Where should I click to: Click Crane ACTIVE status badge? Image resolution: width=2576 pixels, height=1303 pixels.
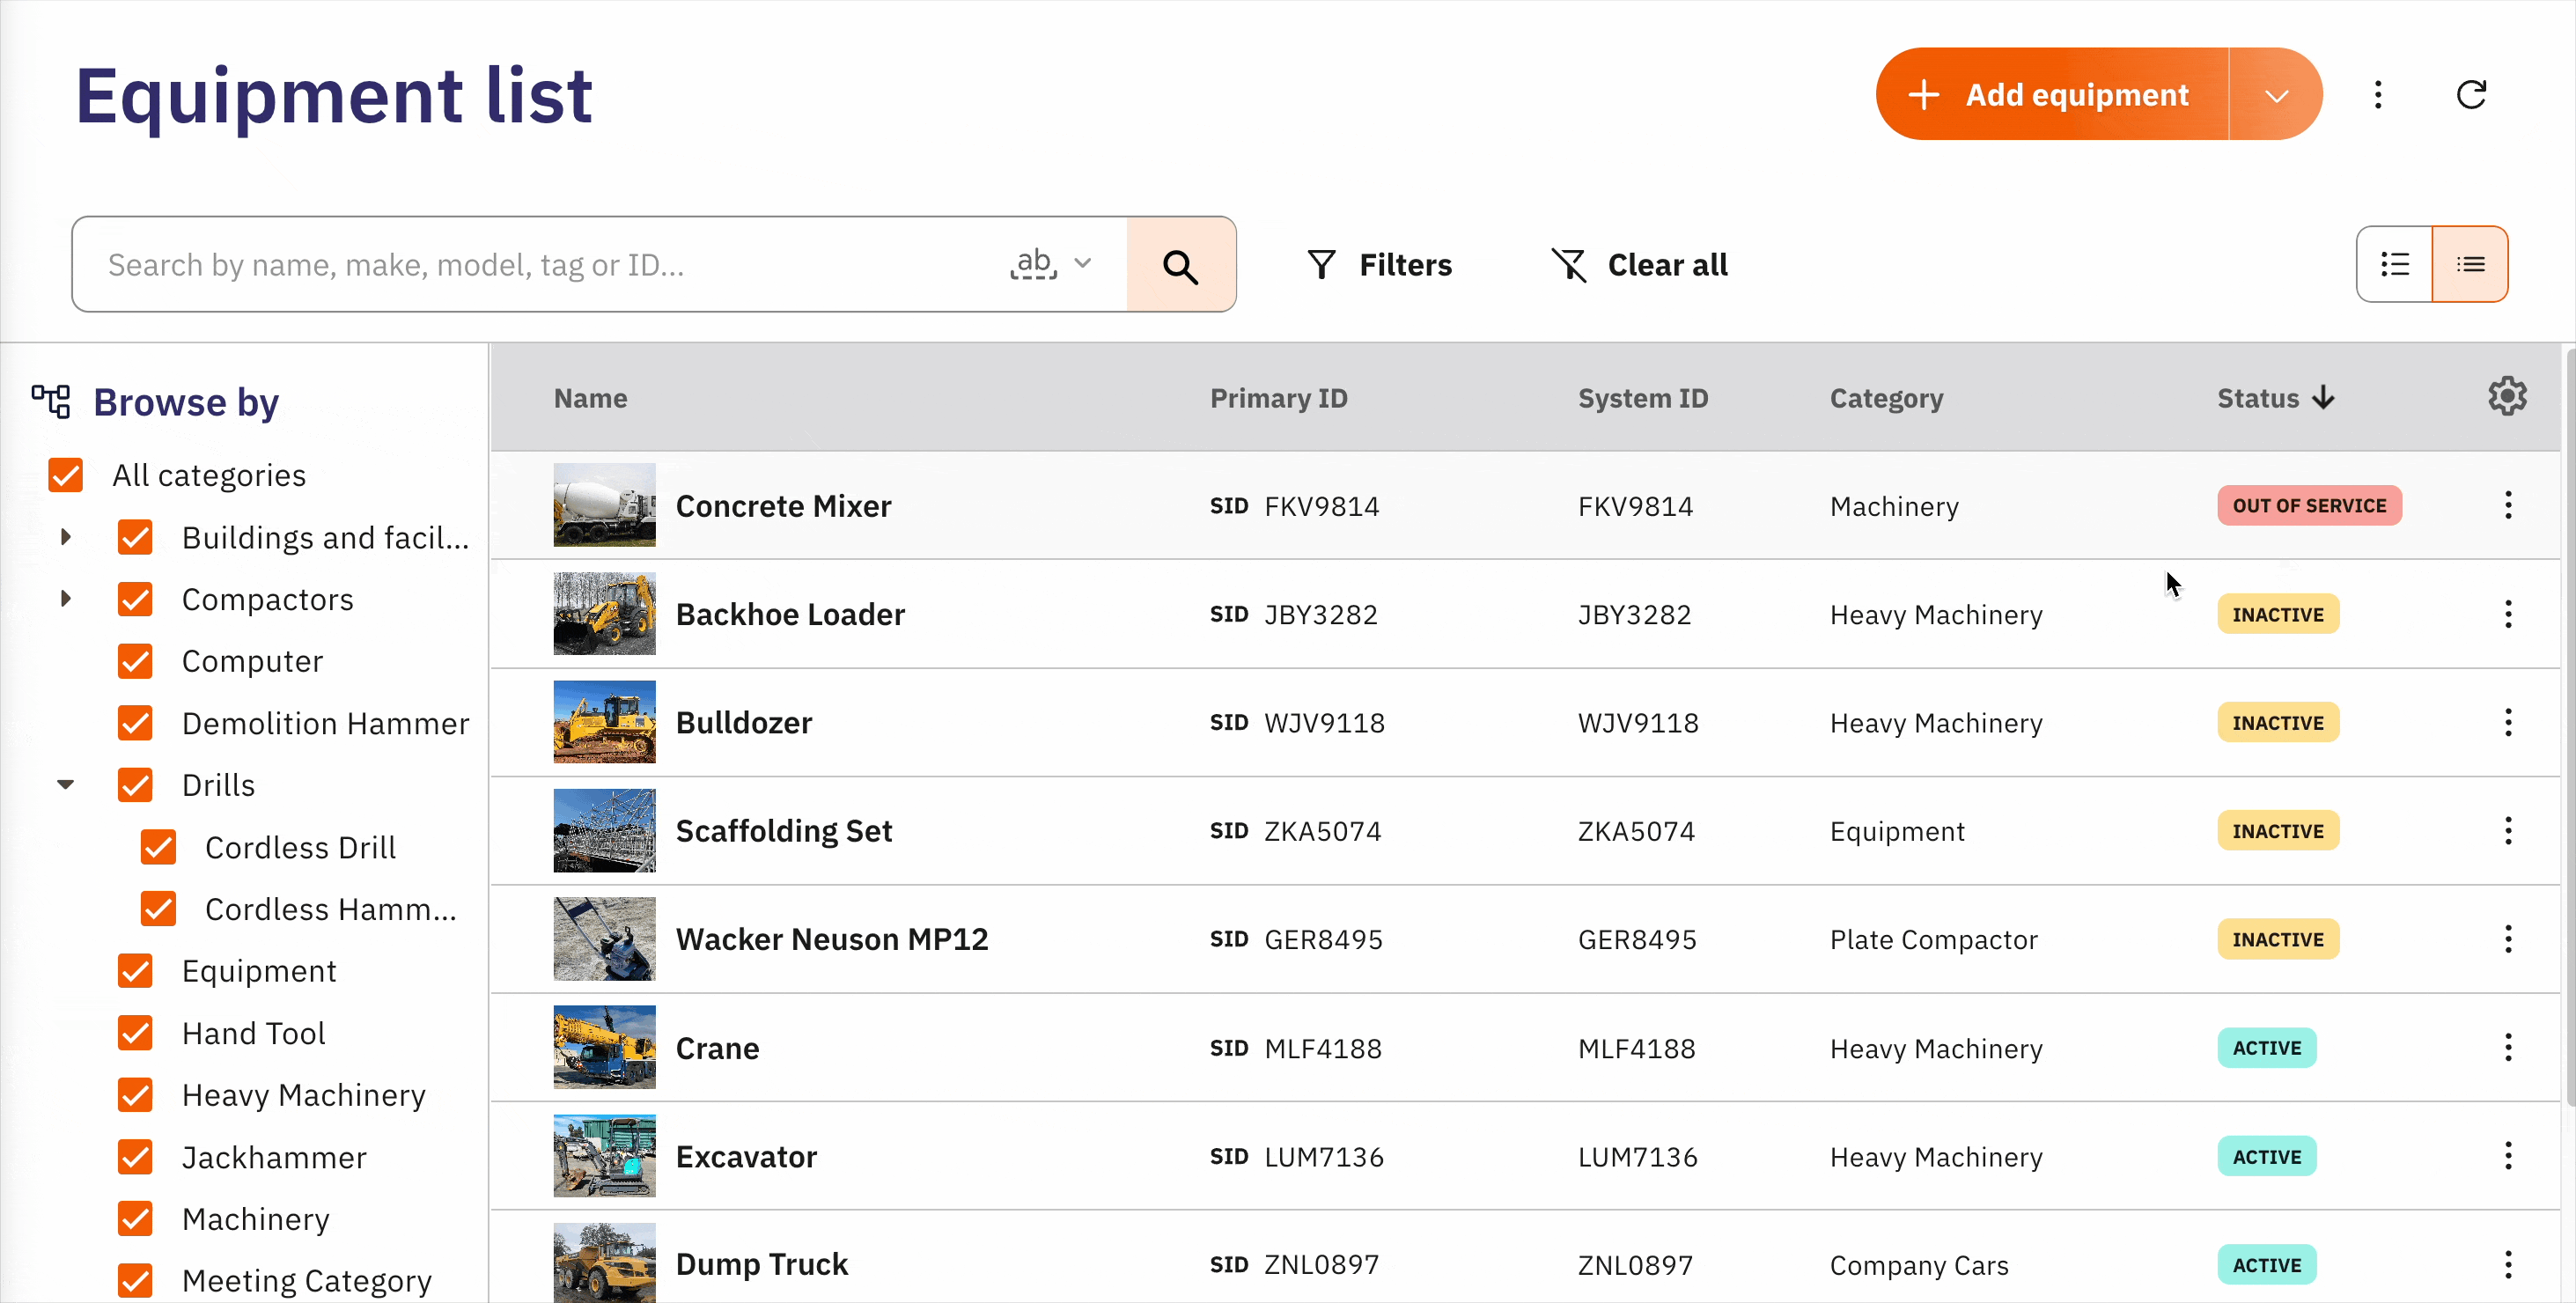(2267, 1048)
